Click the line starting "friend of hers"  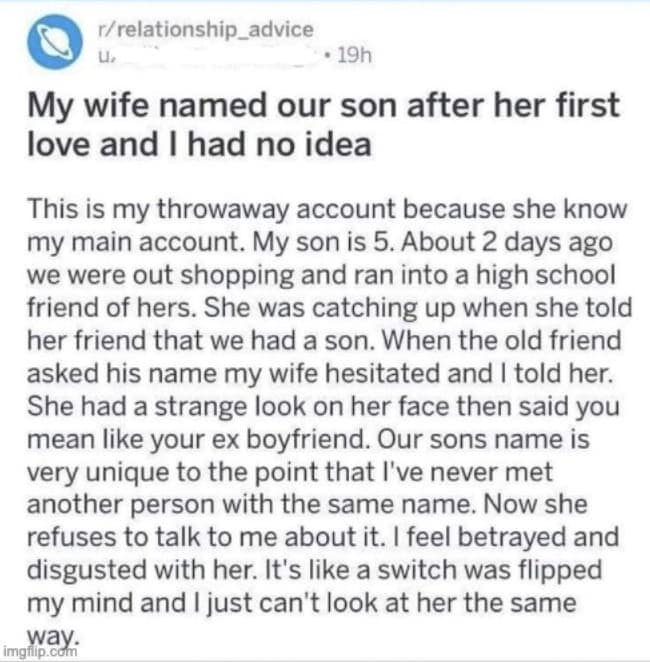[319, 309]
